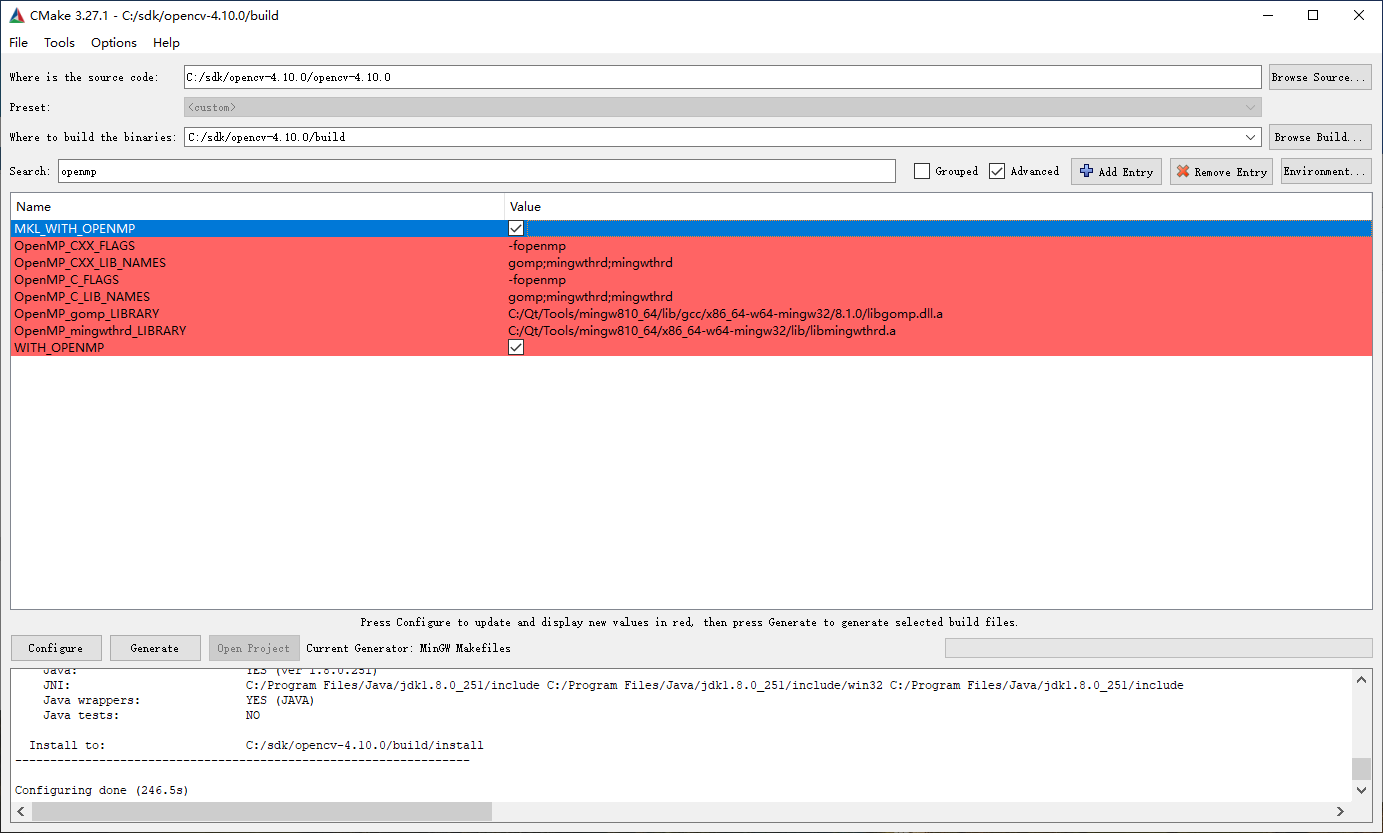This screenshot has height=833, width=1383.
Task: Click the Name column header
Action: coord(258,206)
